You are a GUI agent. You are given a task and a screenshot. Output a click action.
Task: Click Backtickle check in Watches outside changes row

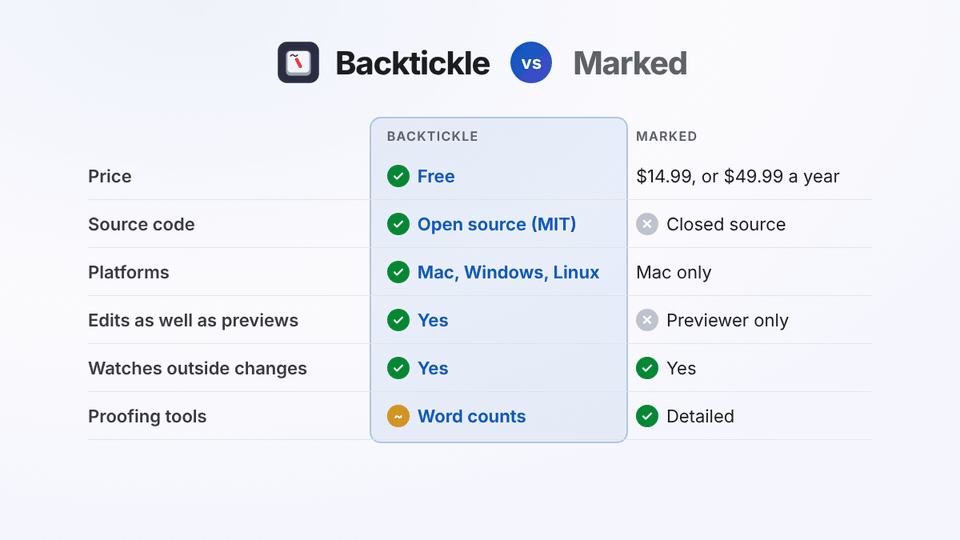click(398, 368)
